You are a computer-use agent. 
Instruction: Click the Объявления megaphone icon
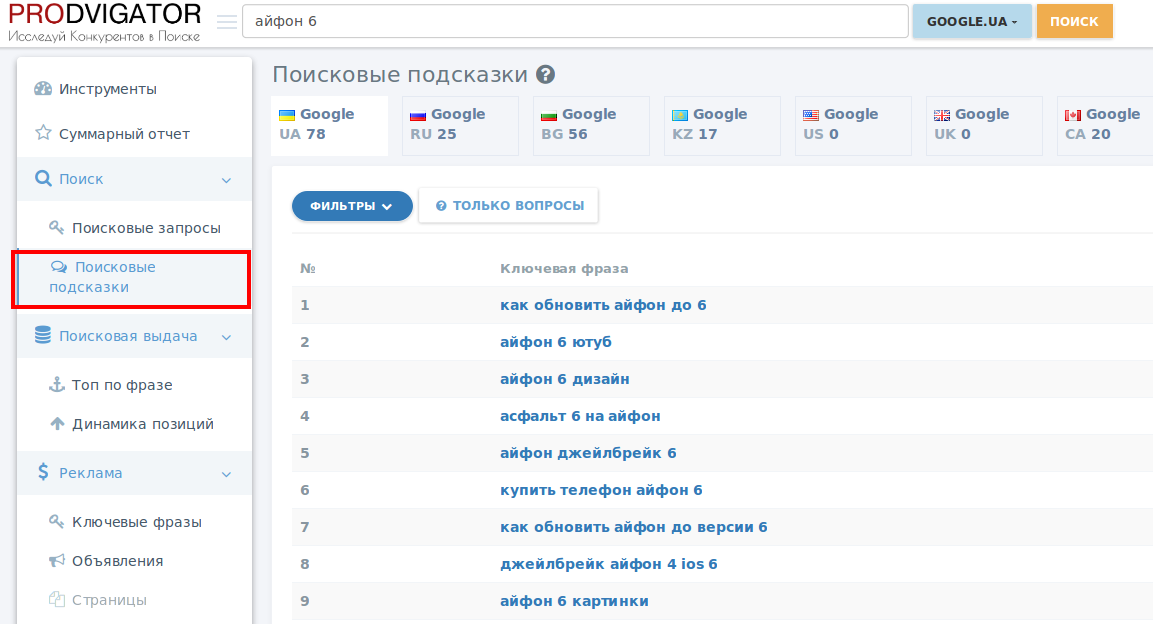point(57,561)
